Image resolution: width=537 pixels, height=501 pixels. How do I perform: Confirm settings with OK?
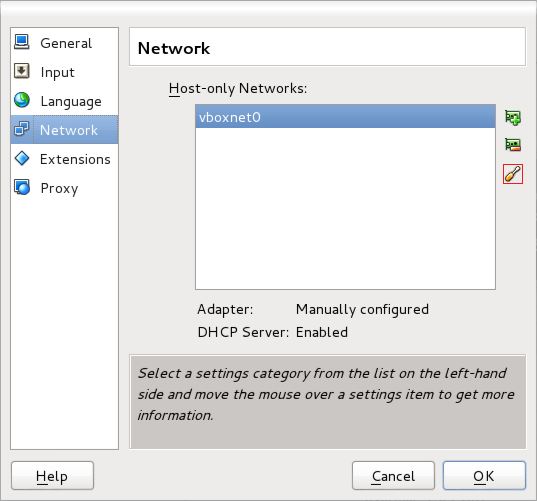(x=484, y=476)
